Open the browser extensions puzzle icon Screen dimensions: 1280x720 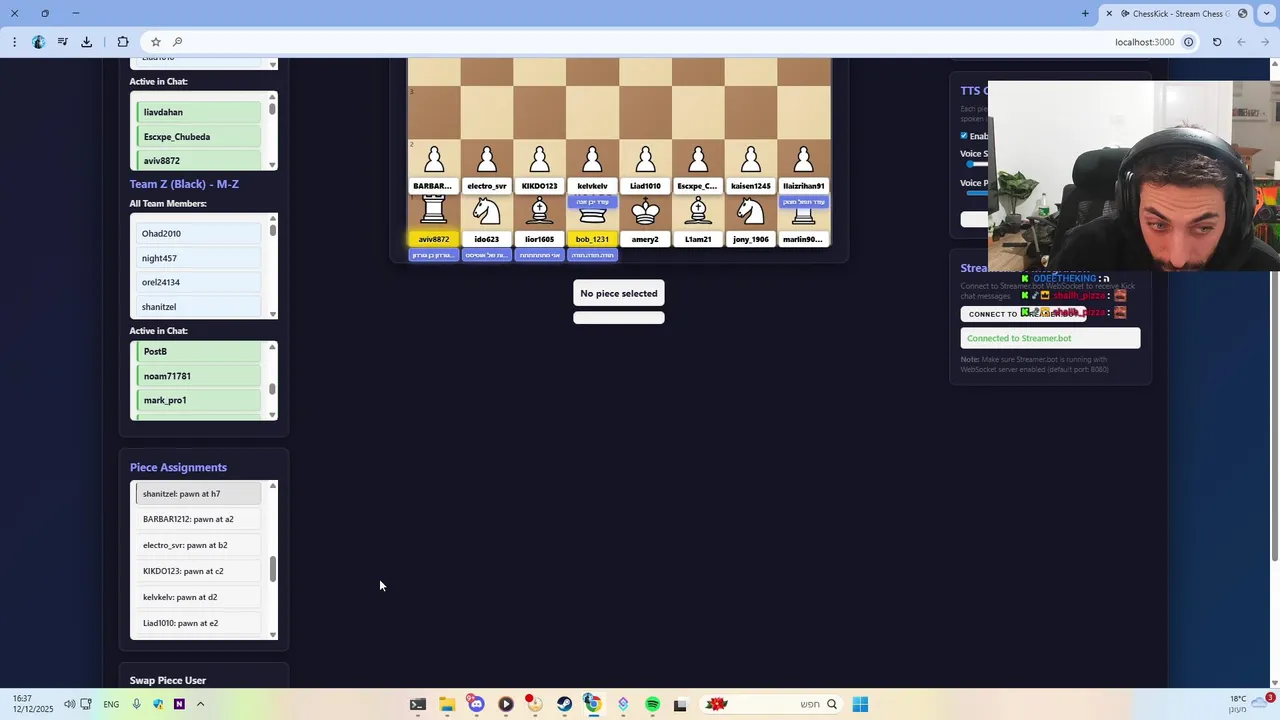click(x=123, y=42)
